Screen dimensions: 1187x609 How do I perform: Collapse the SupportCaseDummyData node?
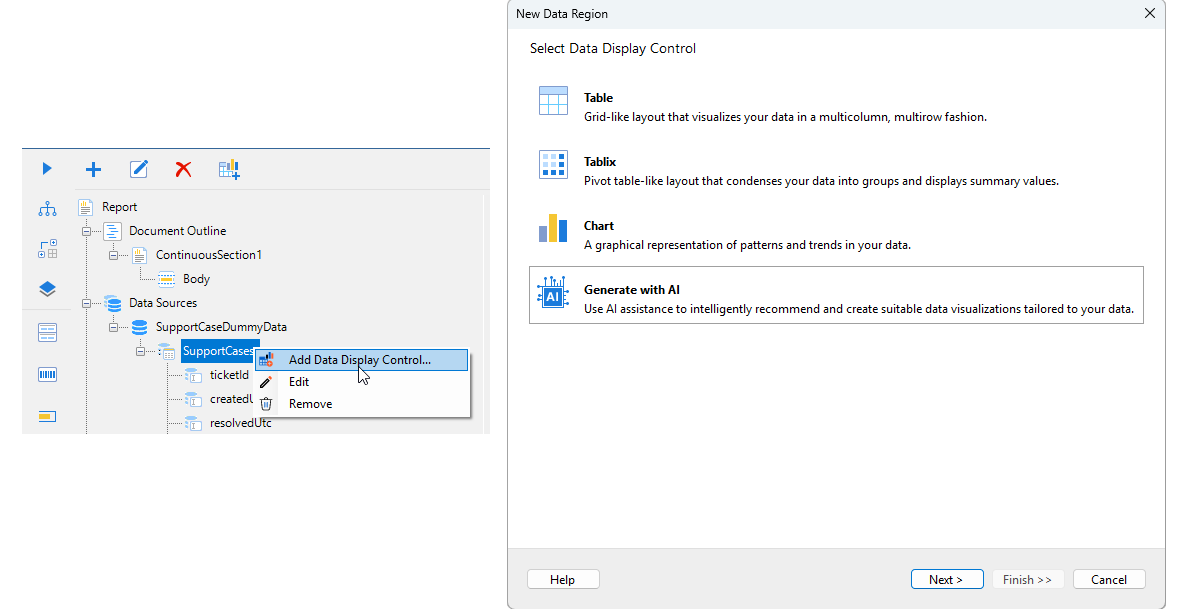coord(114,327)
